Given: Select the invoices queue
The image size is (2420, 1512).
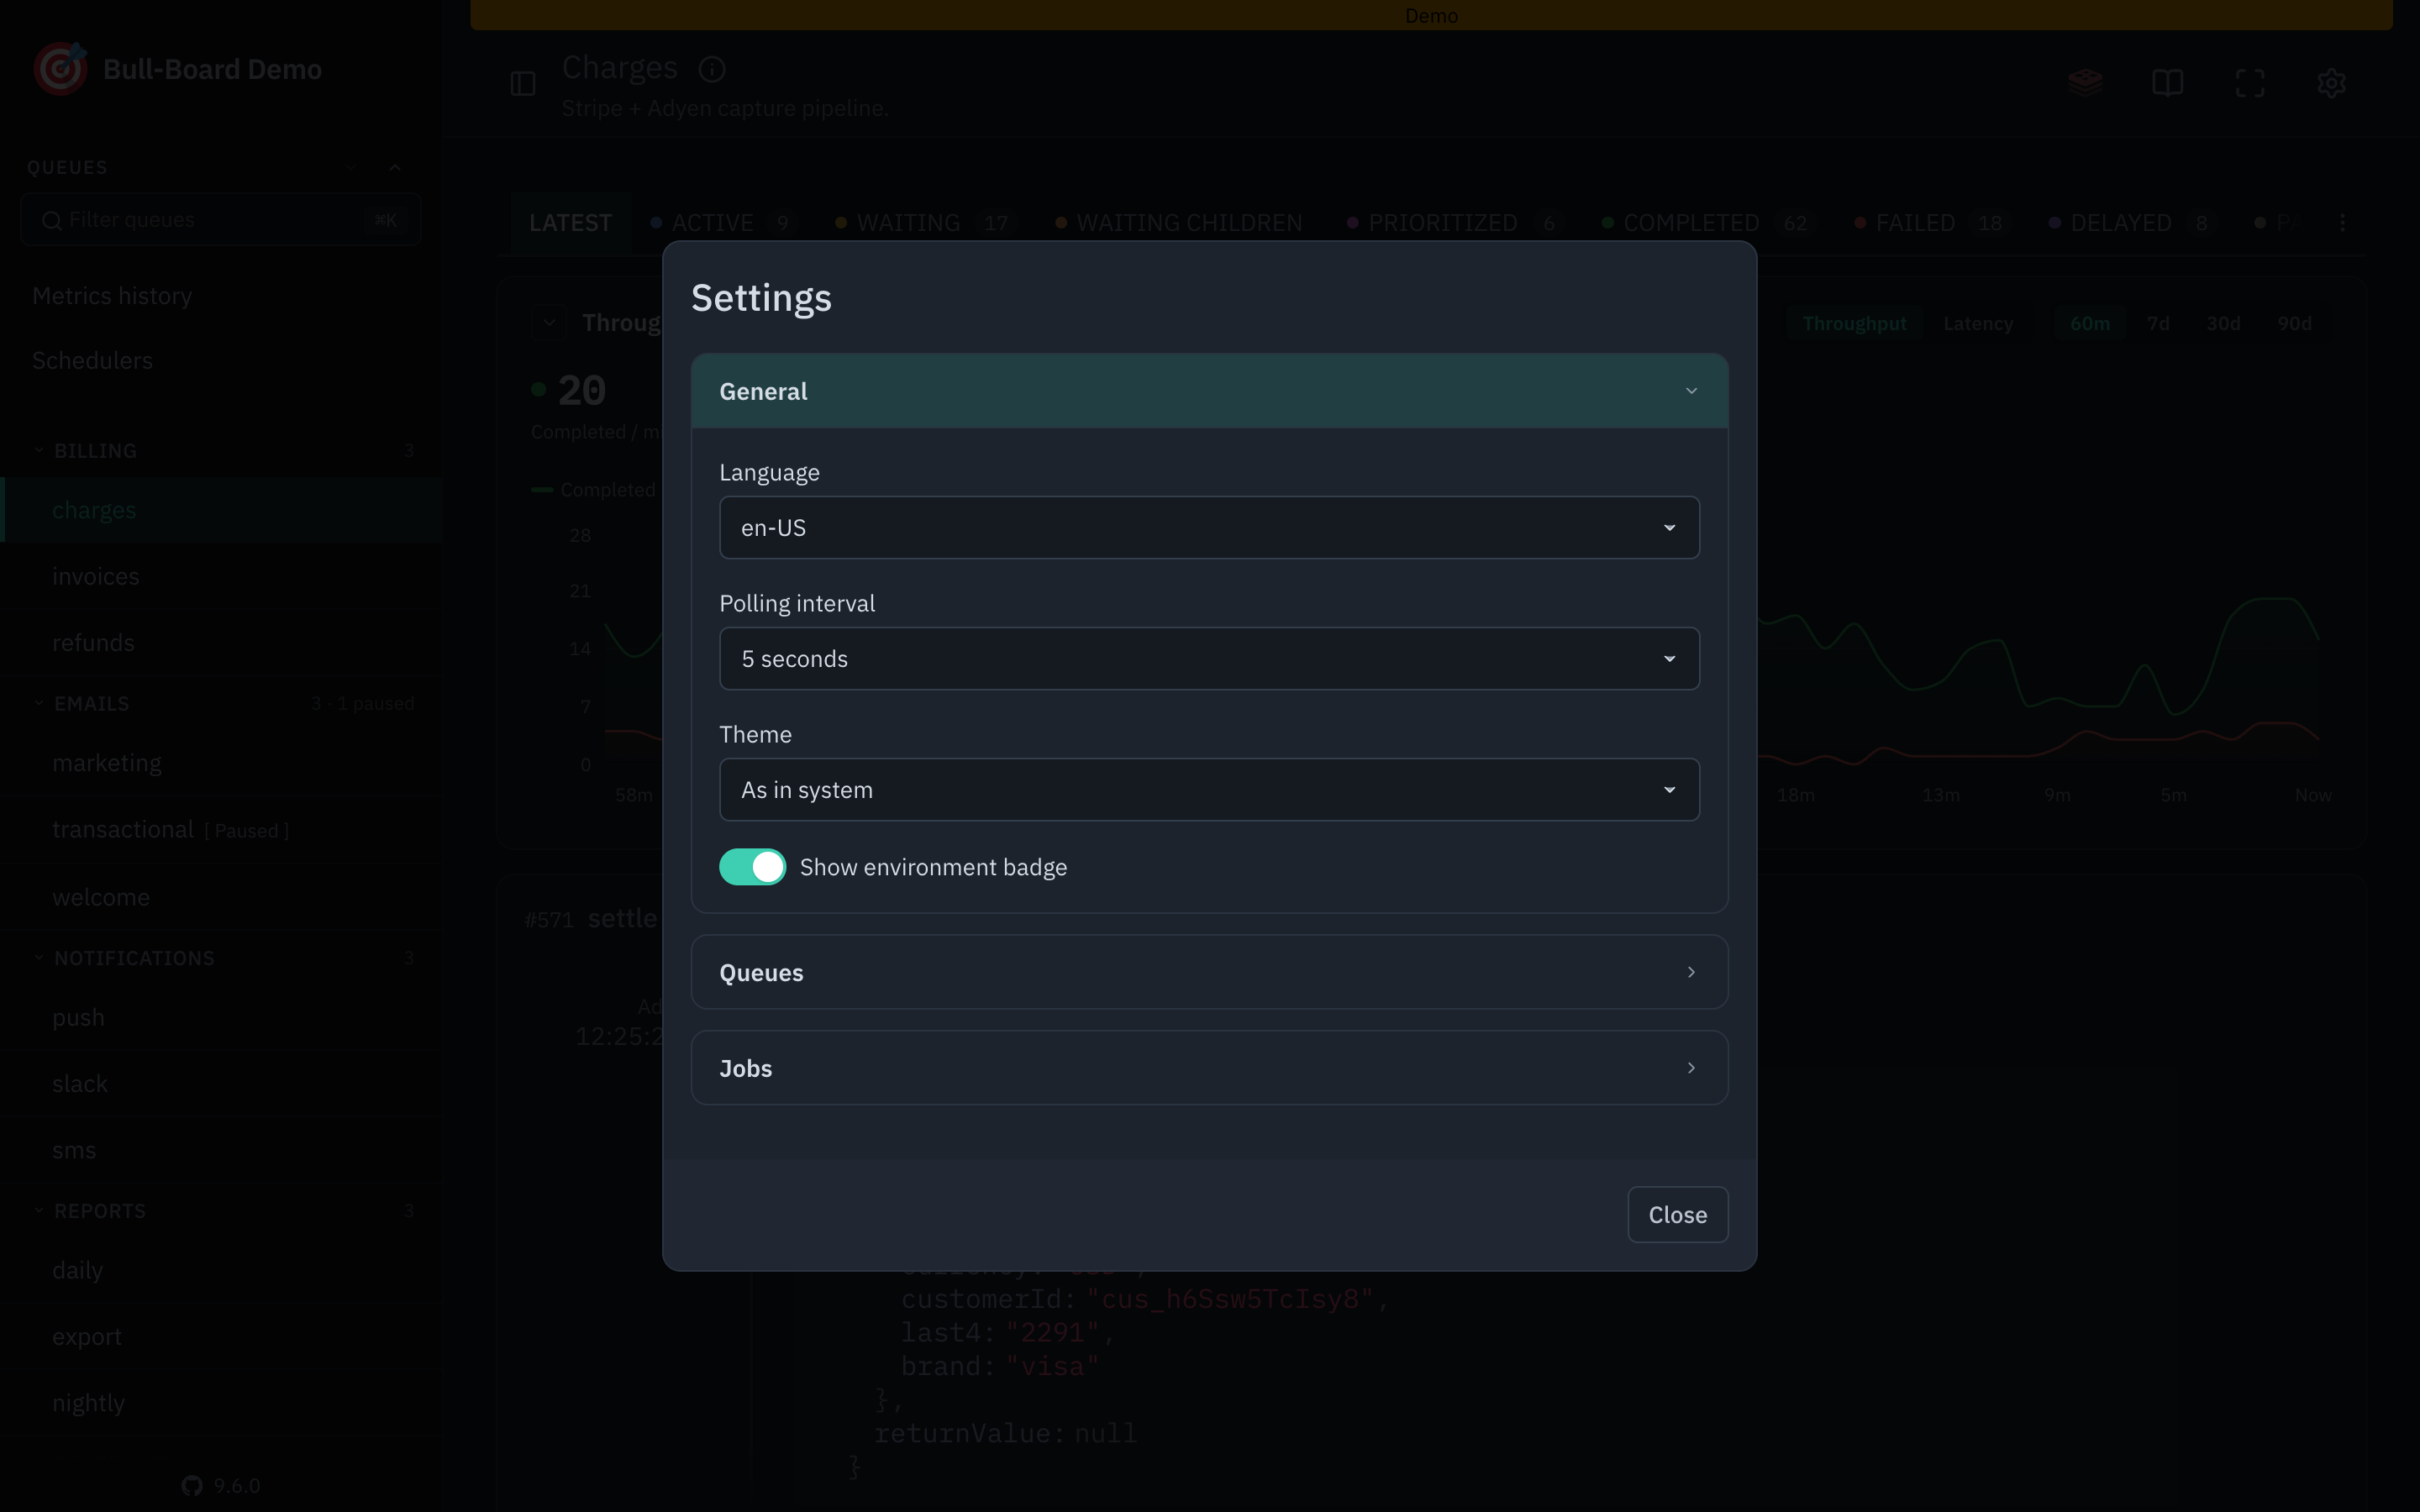Looking at the screenshot, I should tap(220, 576).
